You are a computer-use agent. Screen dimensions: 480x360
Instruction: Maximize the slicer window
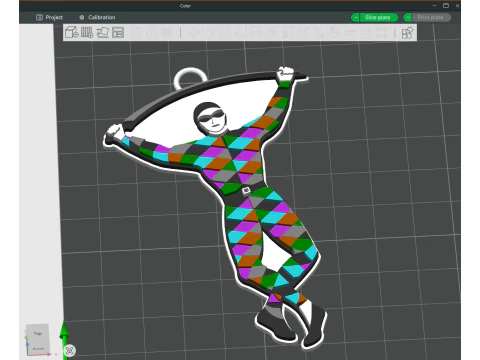446,6
